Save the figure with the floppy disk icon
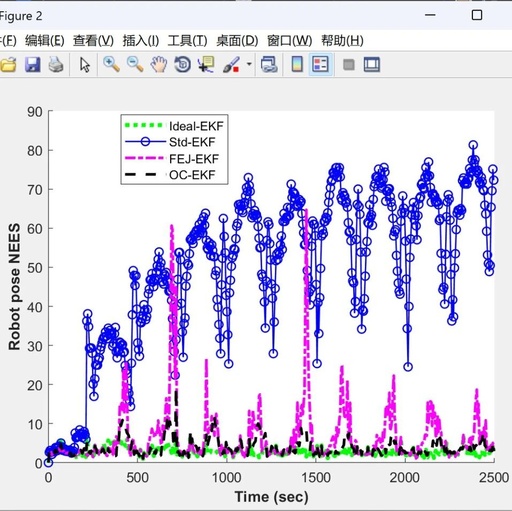 [33, 64]
